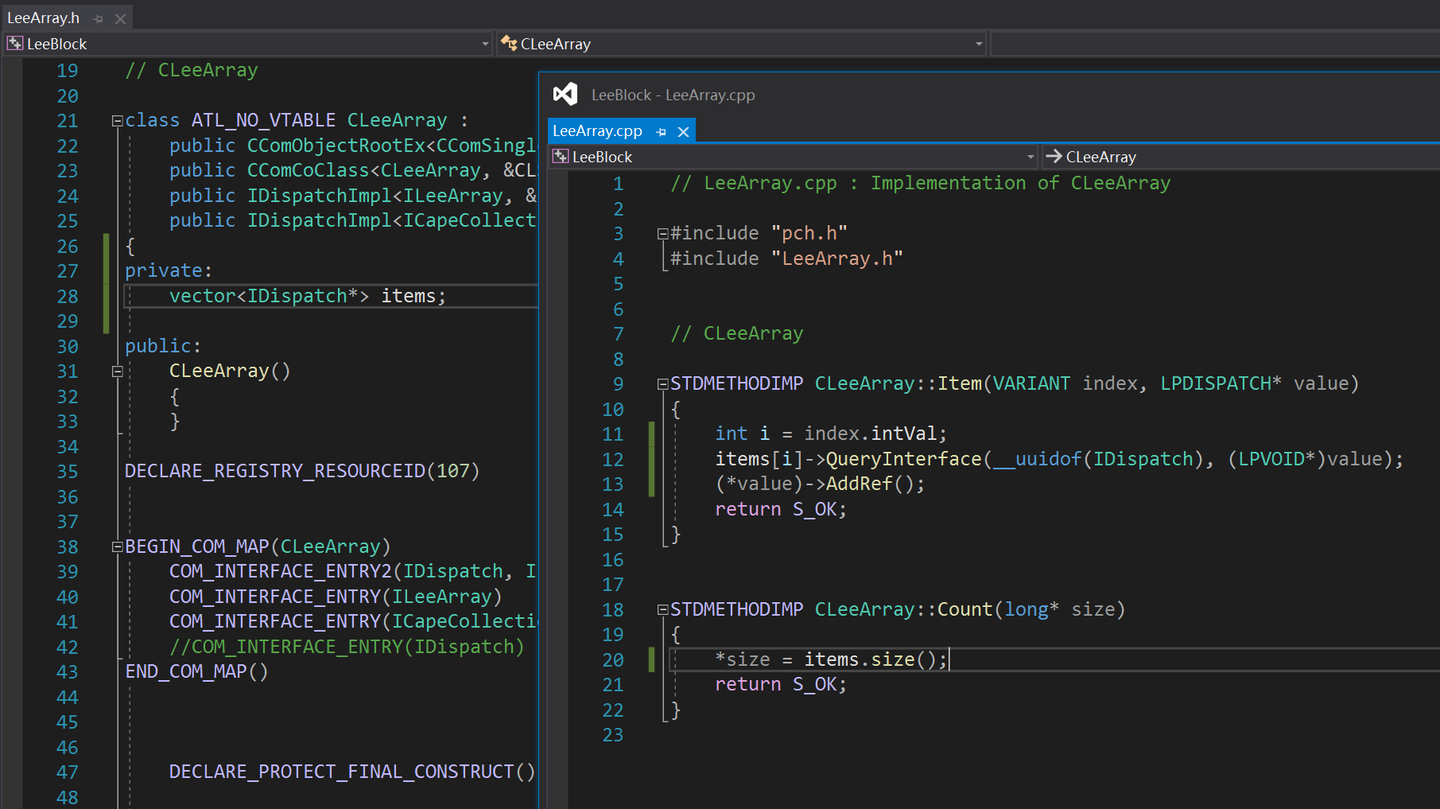This screenshot has height=809, width=1440.
Task: Close the LeeArray.h tab
Action: tap(120, 19)
